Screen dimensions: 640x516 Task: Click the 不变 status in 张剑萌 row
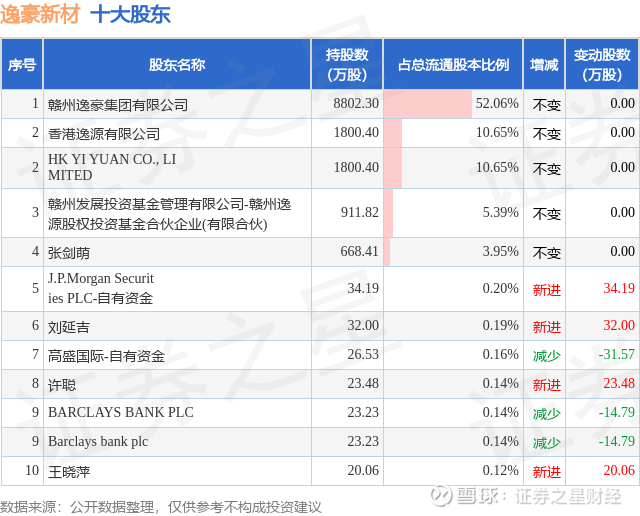547,252
